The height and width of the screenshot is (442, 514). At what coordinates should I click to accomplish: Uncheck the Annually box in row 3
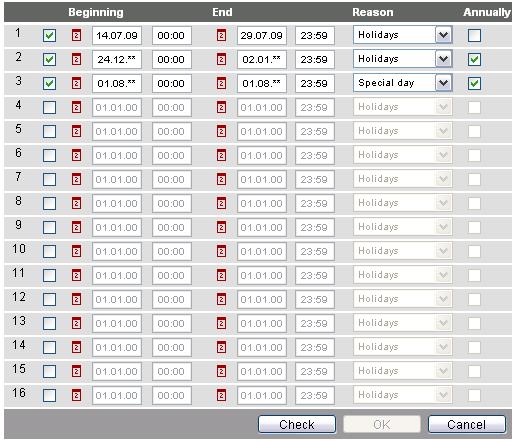[474, 83]
